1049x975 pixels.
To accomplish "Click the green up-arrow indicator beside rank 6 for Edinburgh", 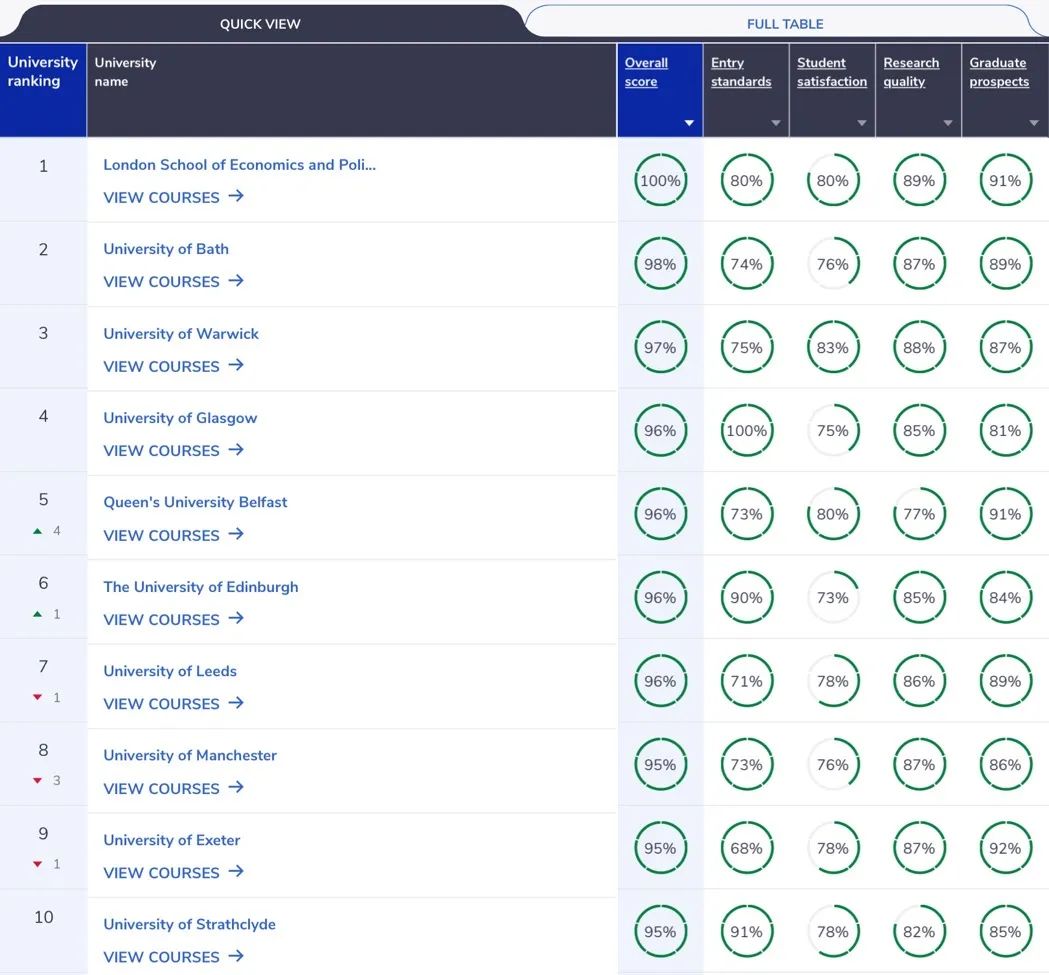I will click(x=37, y=614).
